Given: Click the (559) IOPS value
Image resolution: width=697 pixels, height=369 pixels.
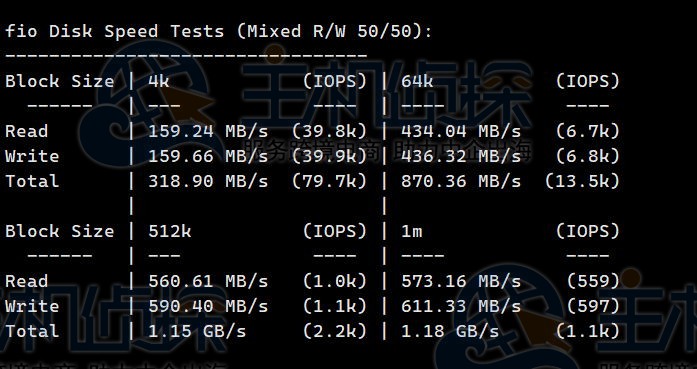Looking at the screenshot, I should 593,281.
